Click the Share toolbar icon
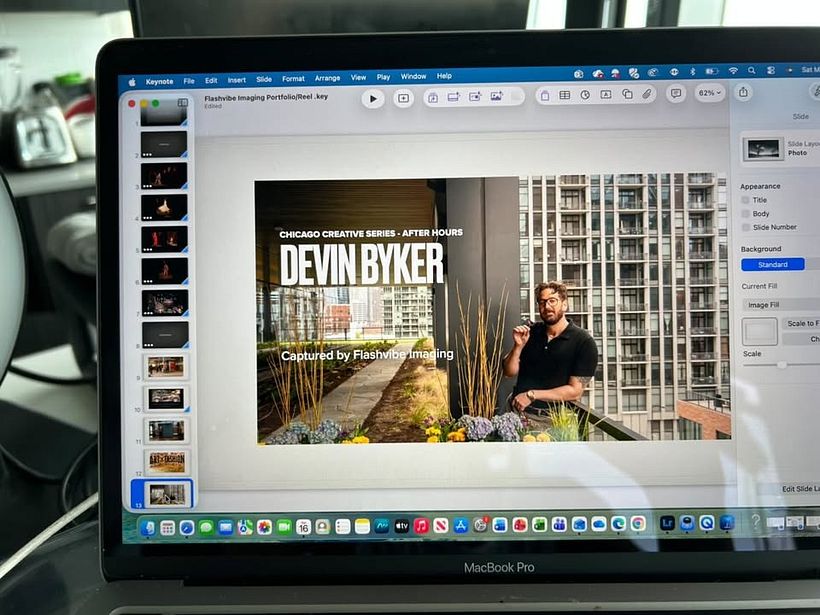This screenshot has height=615, width=820. [743, 93]
